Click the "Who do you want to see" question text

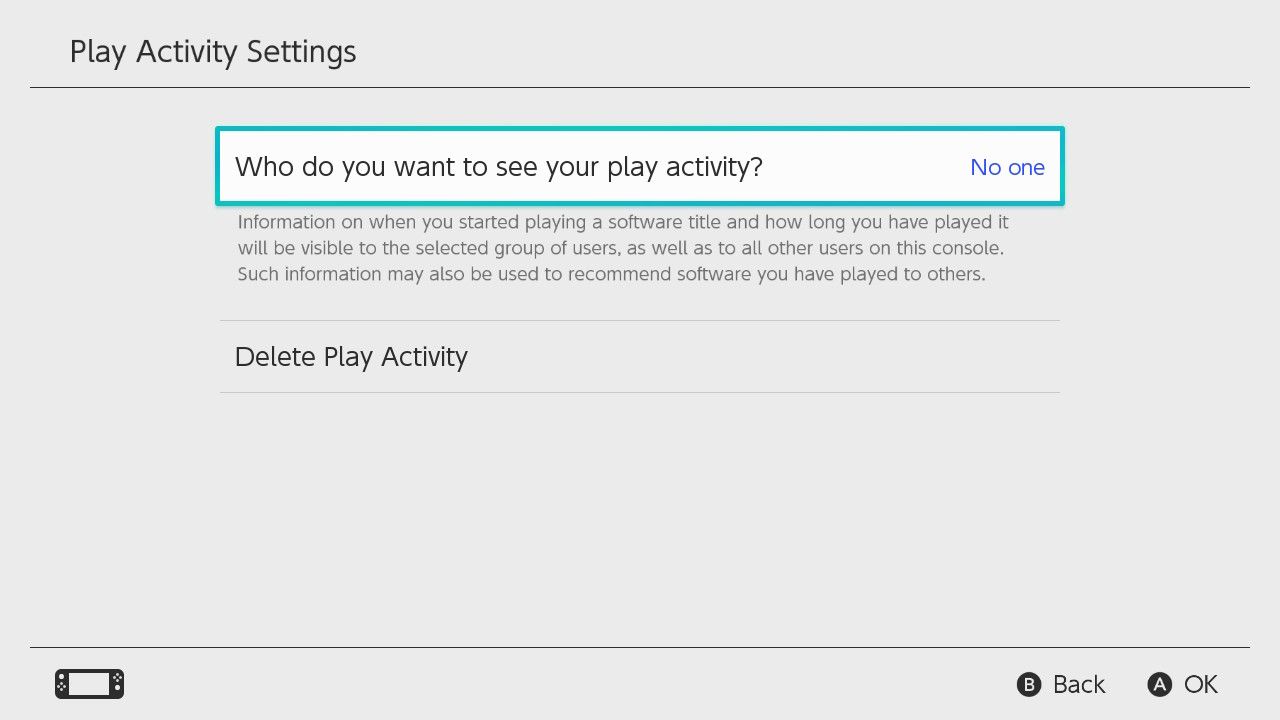coord(498,167)
